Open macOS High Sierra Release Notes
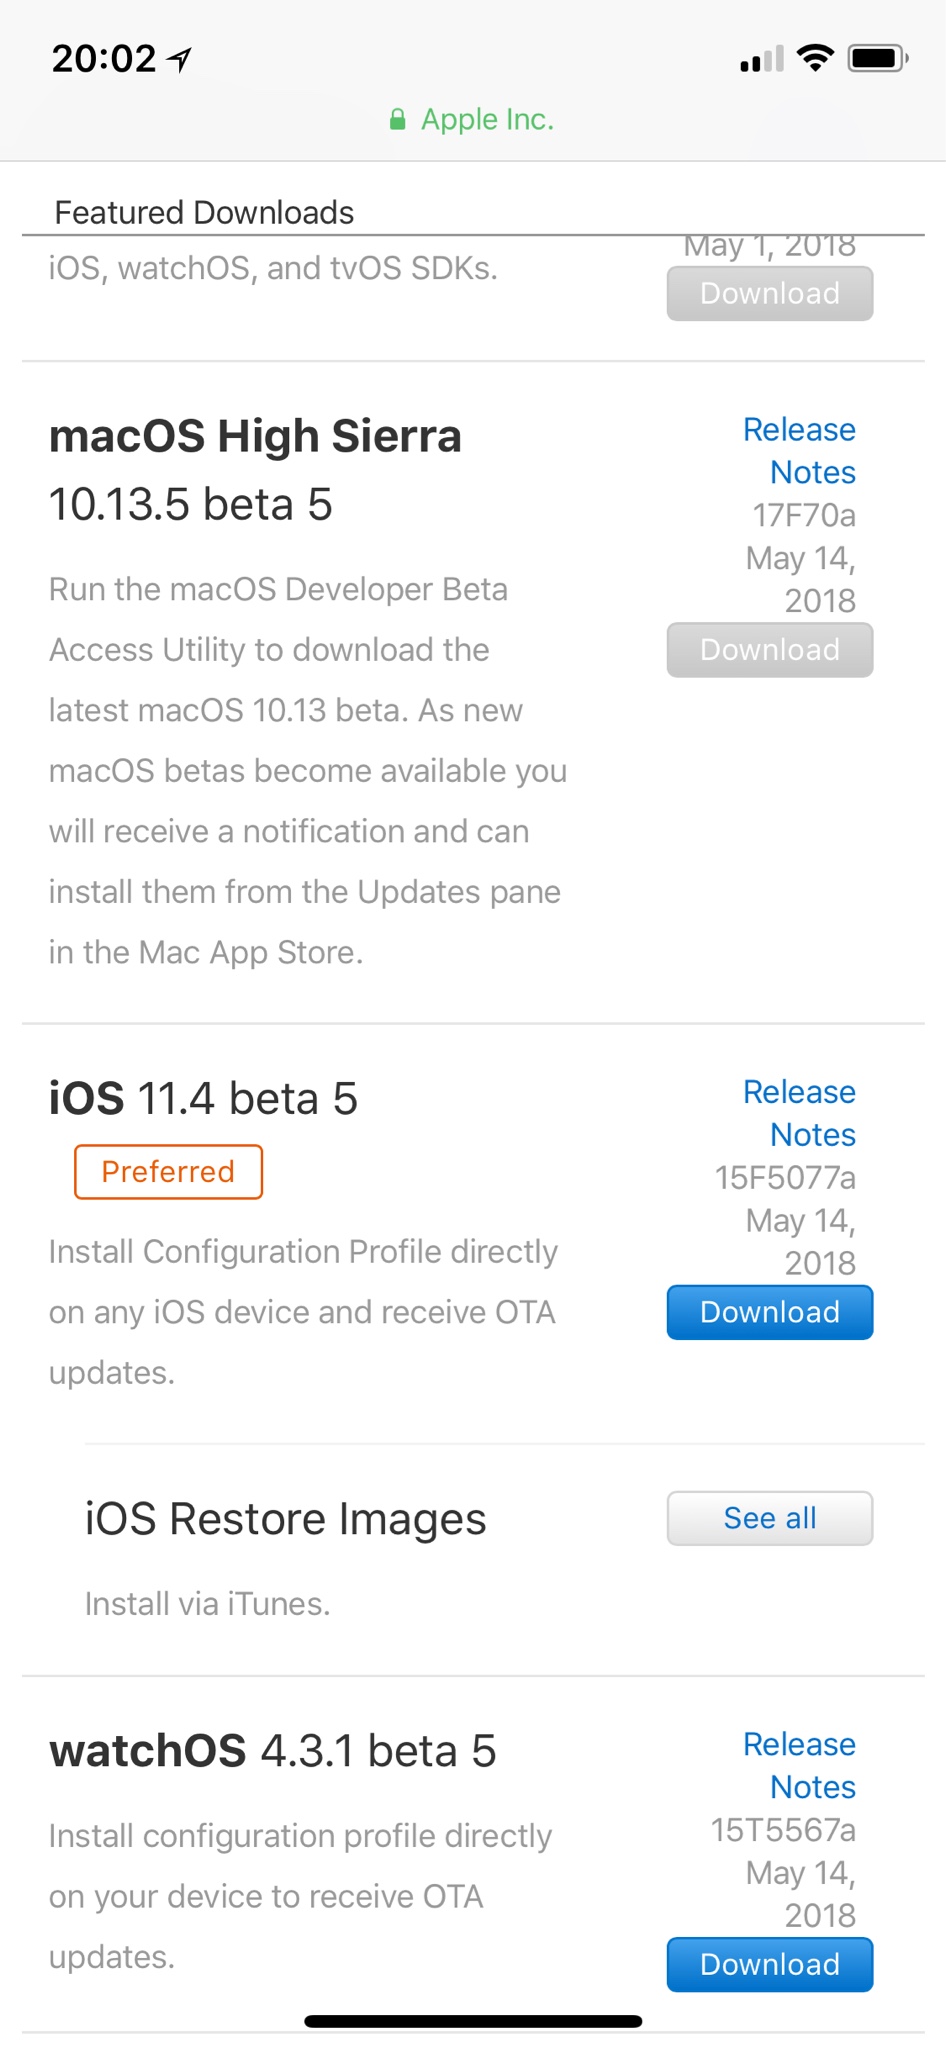This screenshot has height=2048, width=946. (799, 451)
